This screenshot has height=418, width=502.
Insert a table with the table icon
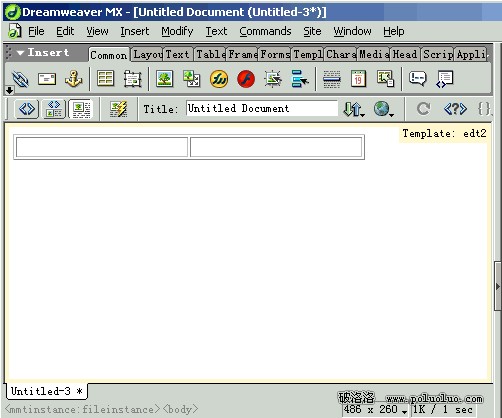click(106, 79)
